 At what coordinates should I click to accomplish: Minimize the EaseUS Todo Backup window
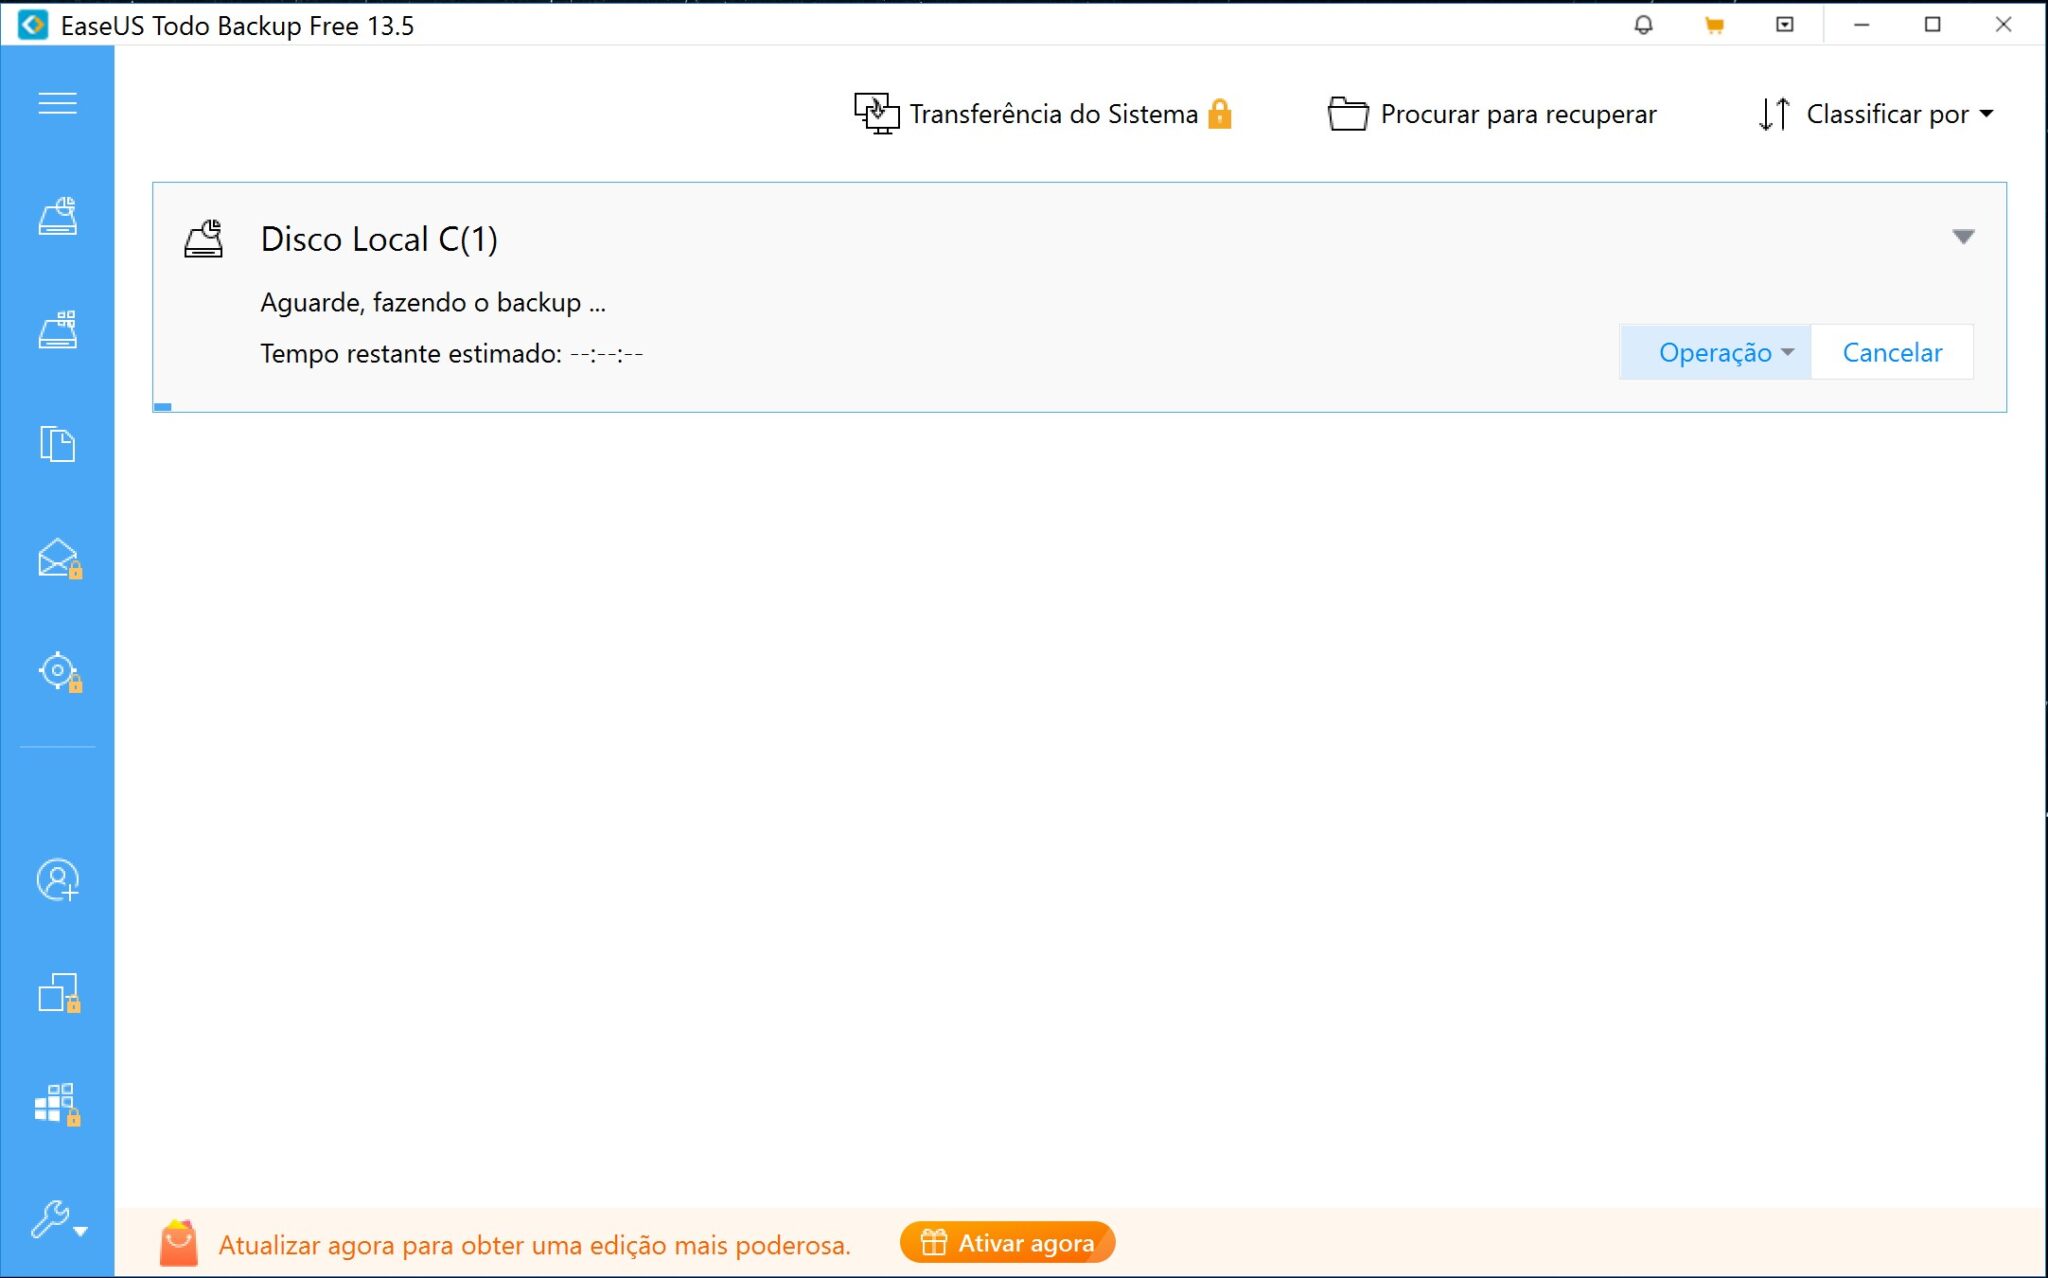(1861, 25)
